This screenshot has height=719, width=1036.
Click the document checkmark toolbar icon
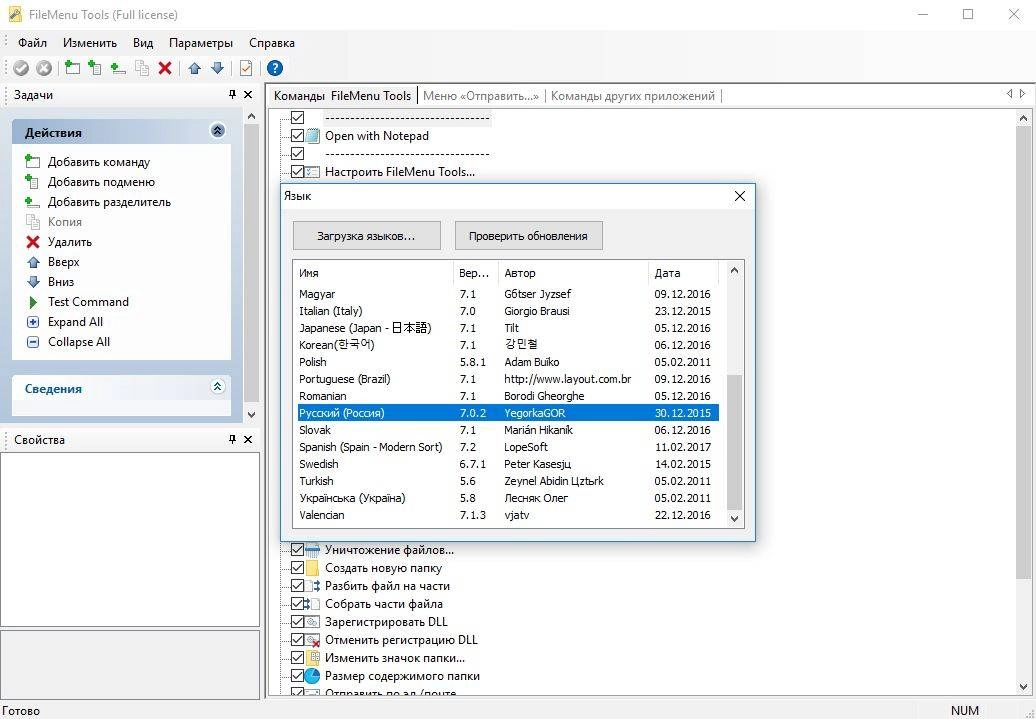tap(246, 68)
